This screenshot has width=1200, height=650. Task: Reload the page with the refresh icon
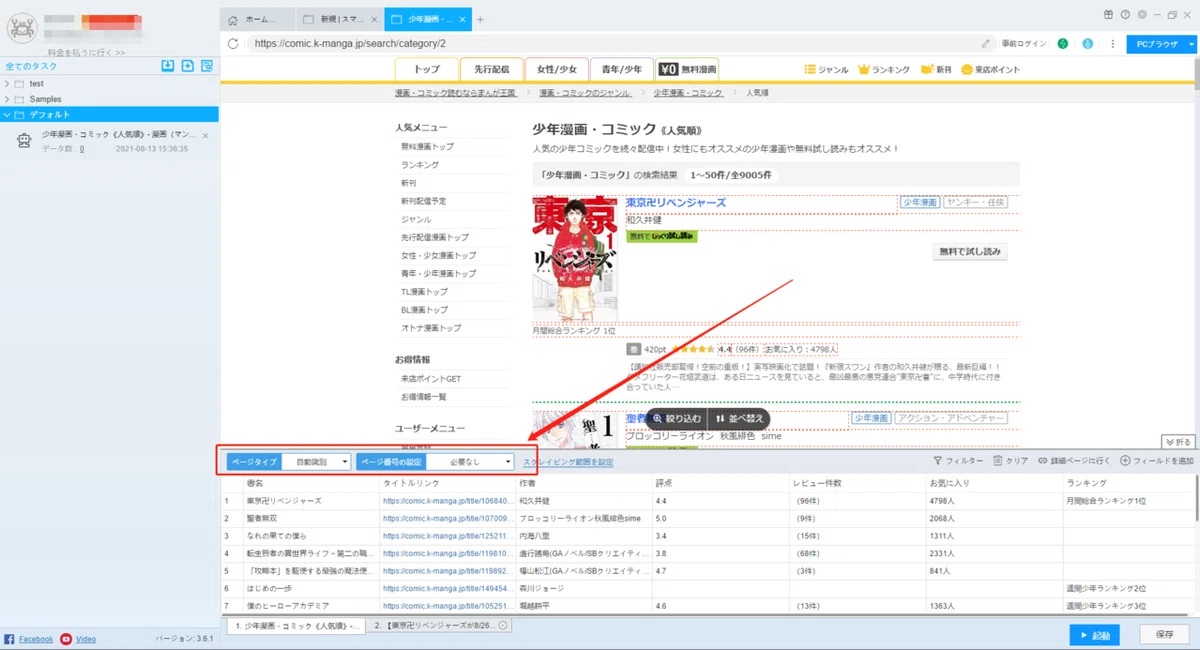click(233, 43)
